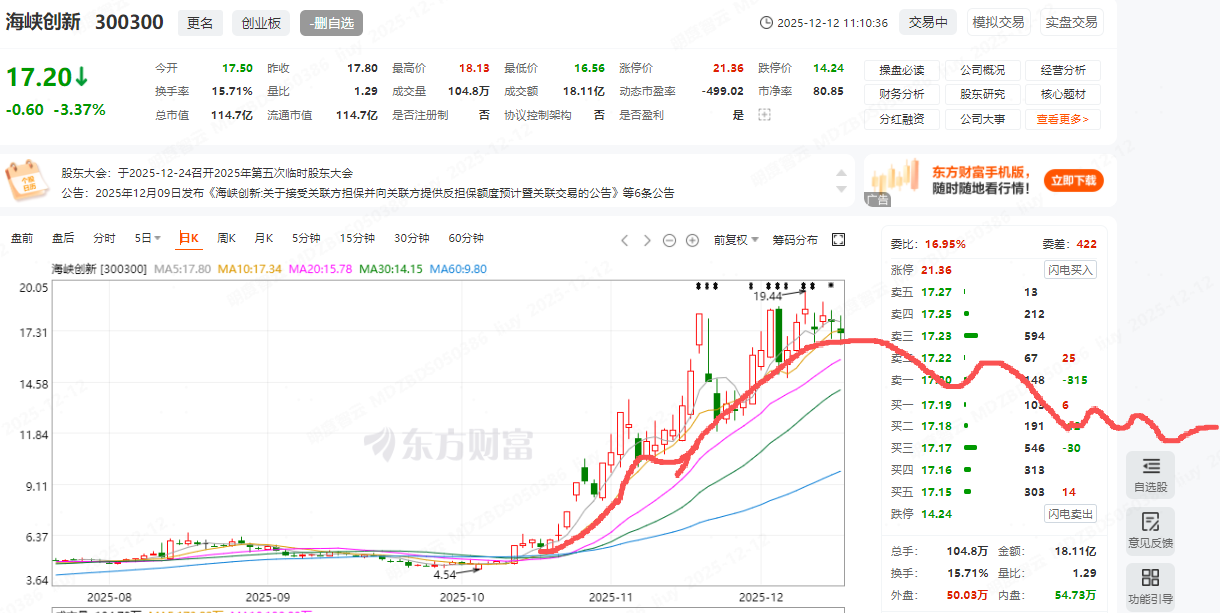
Task: Shift chart right with next arrow
Action: coord(647,240)
